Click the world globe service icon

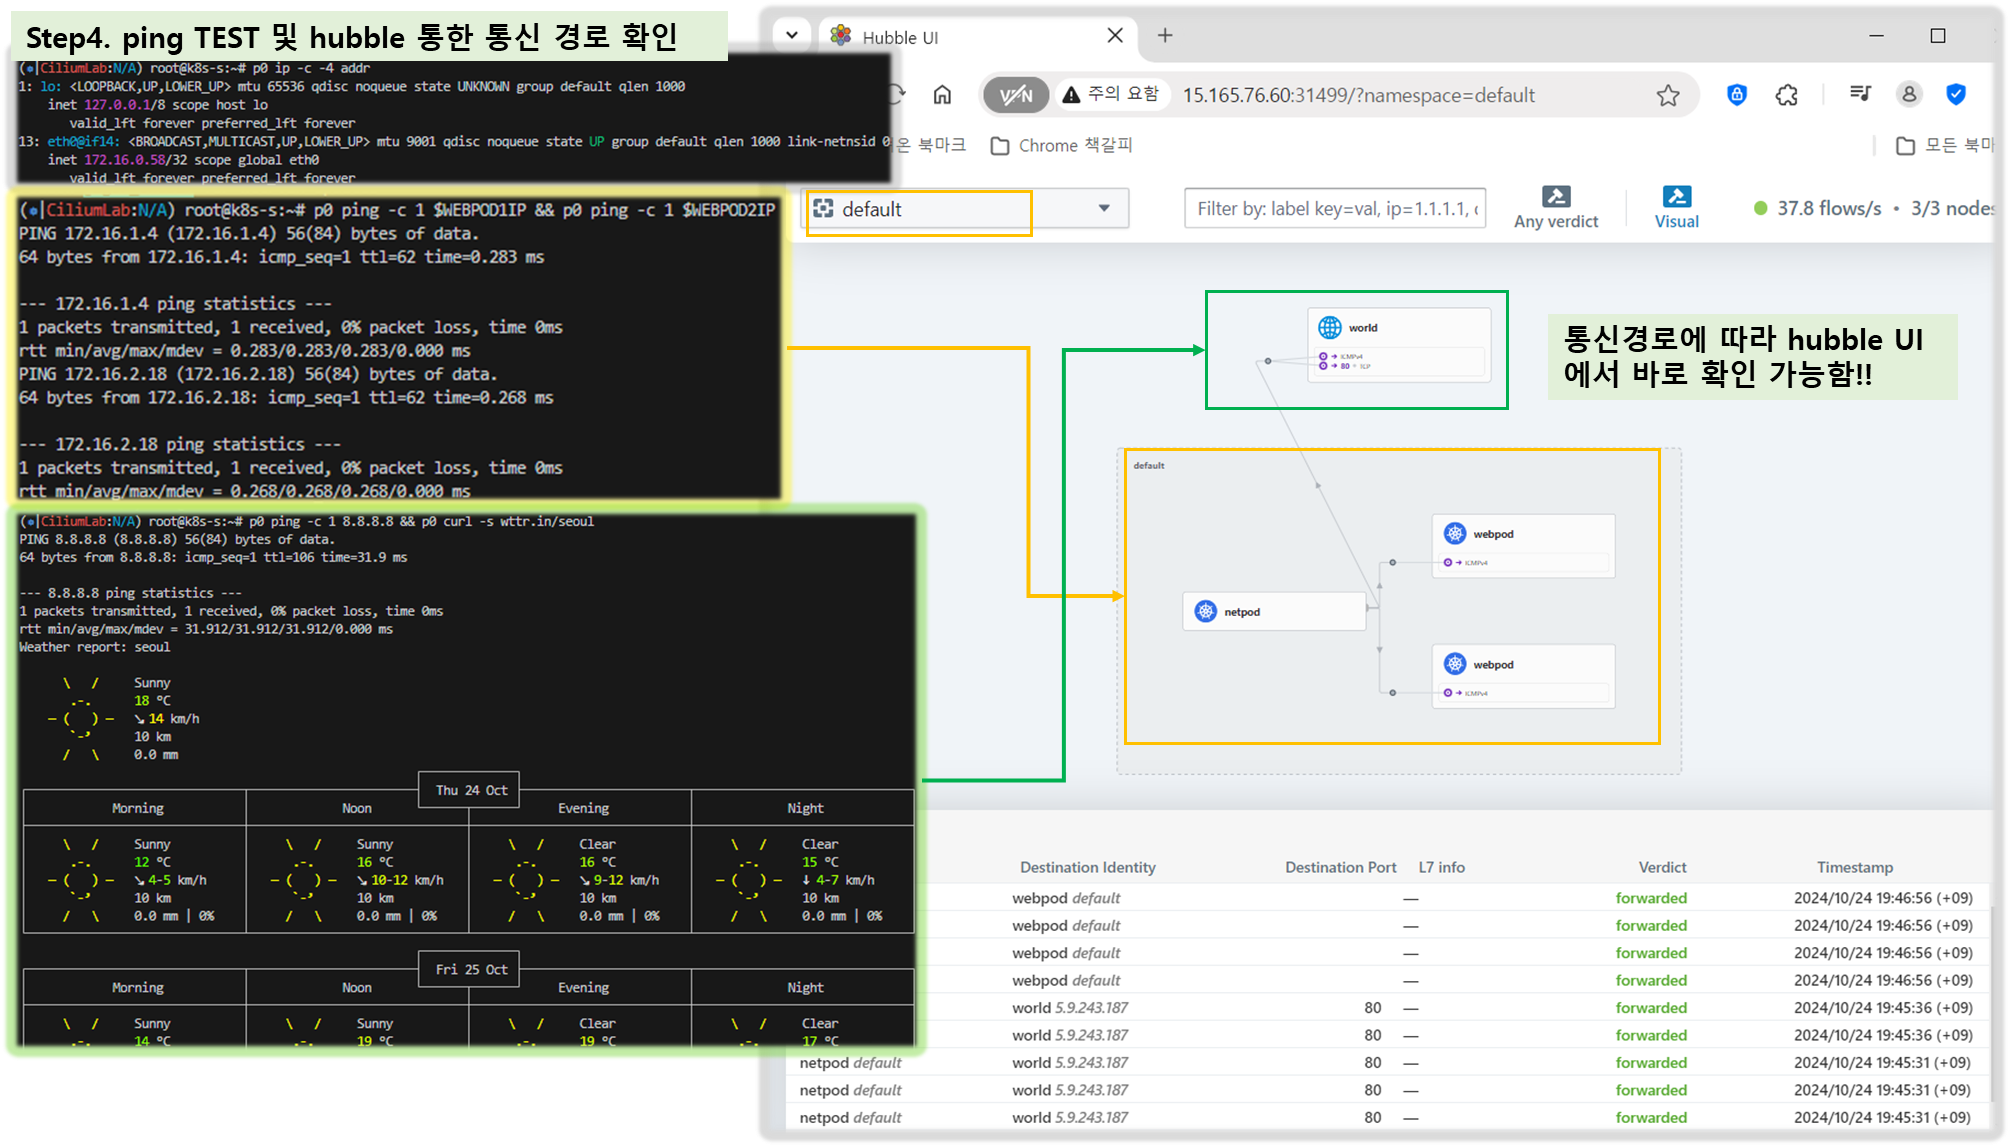pos(1329,327)
